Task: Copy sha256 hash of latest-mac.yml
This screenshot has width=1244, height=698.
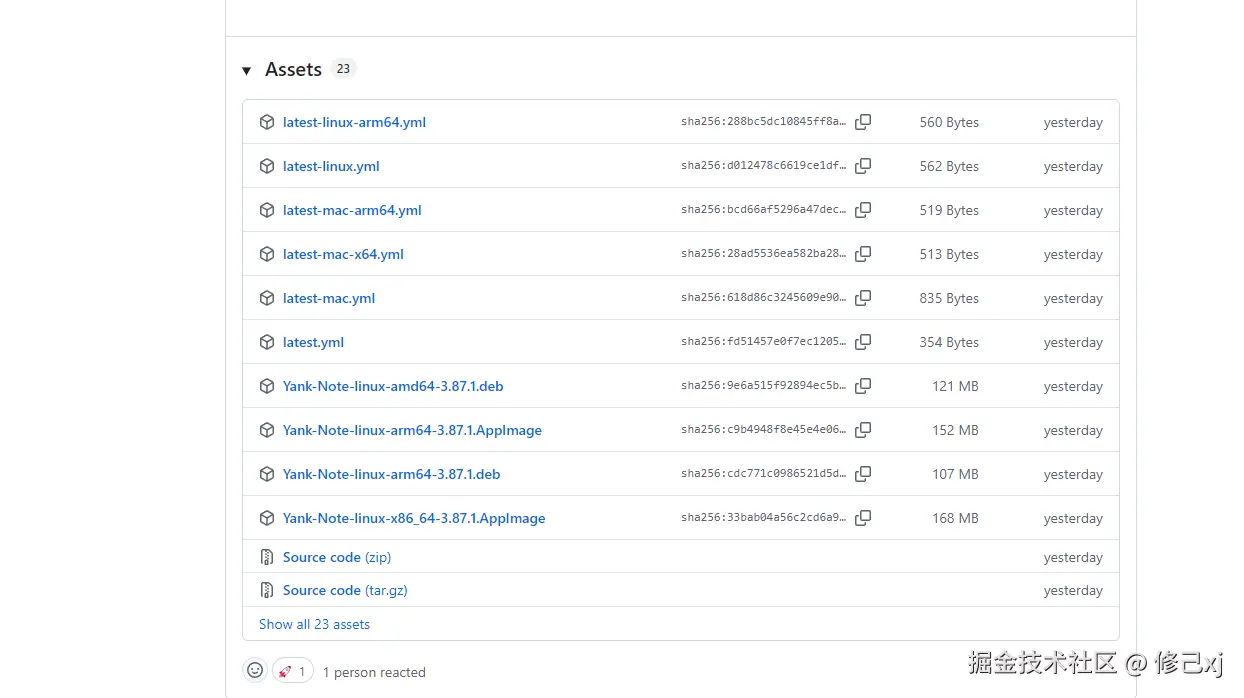Action: [863, 298]
